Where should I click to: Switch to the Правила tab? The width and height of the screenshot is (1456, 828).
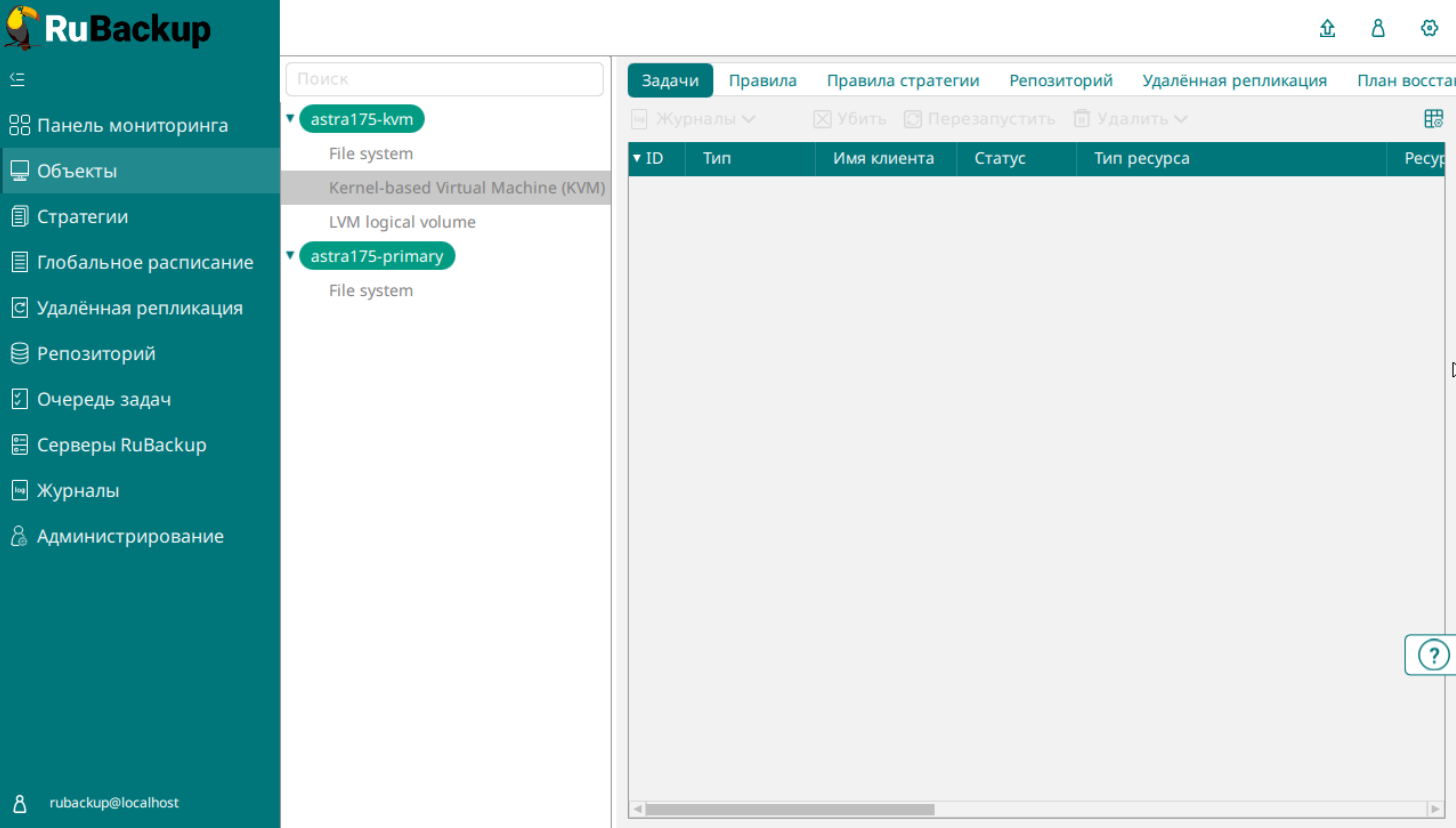(x=762, y=81)
